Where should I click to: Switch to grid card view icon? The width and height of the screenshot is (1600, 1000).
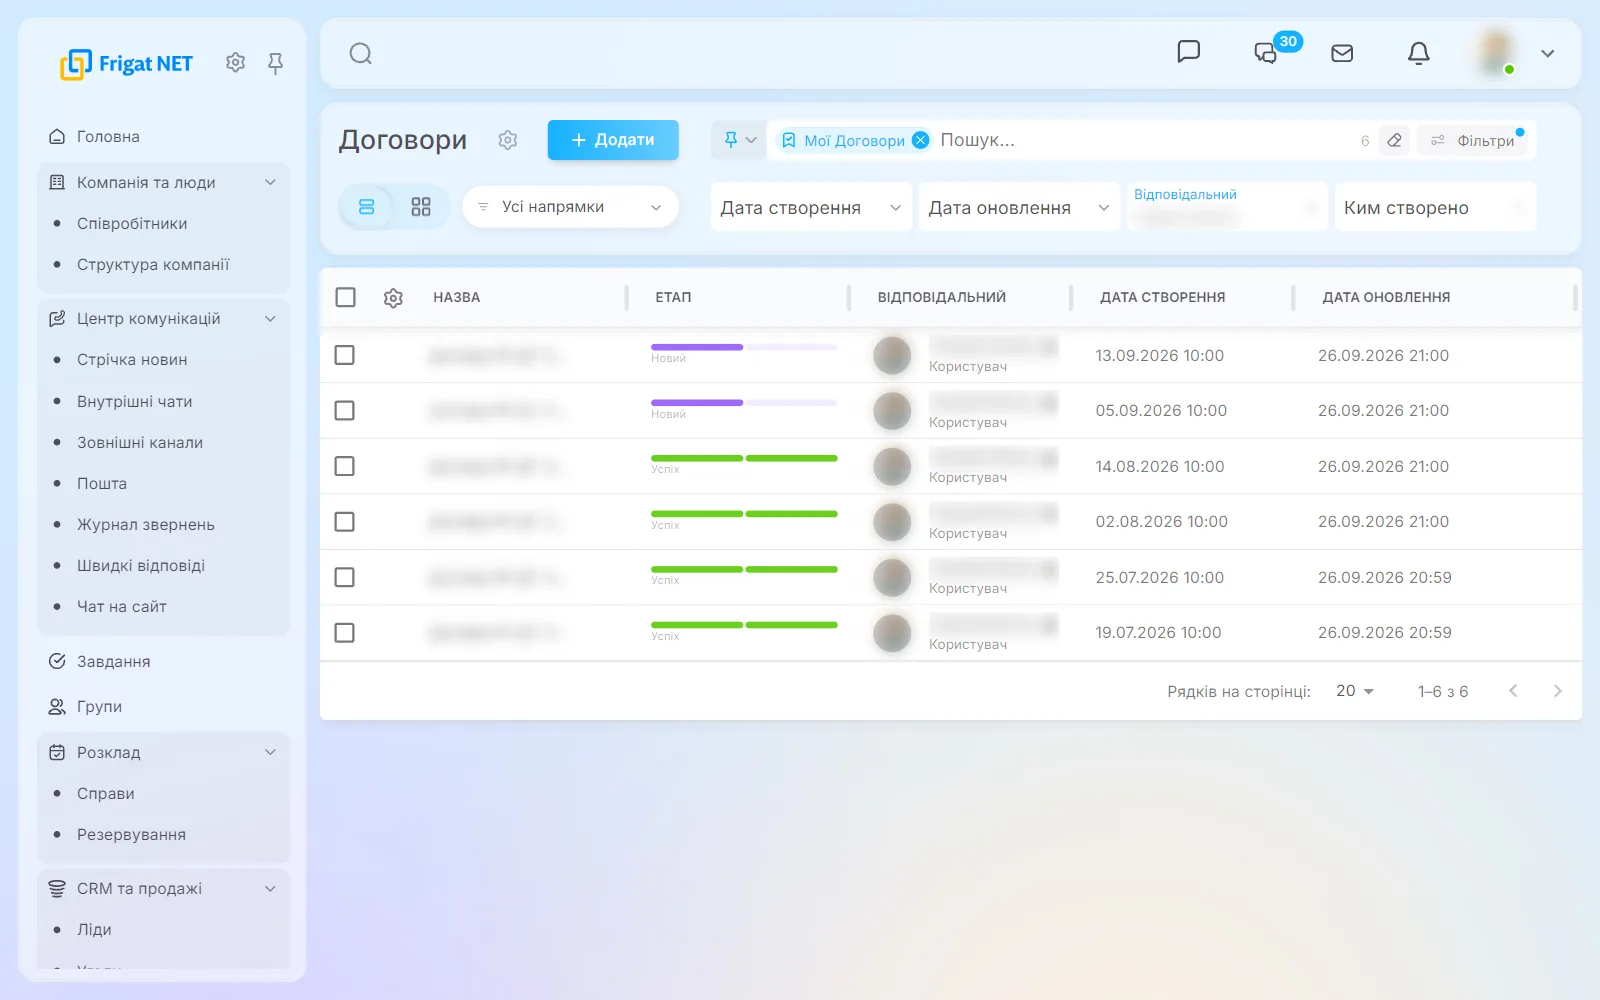pos(421,207)
